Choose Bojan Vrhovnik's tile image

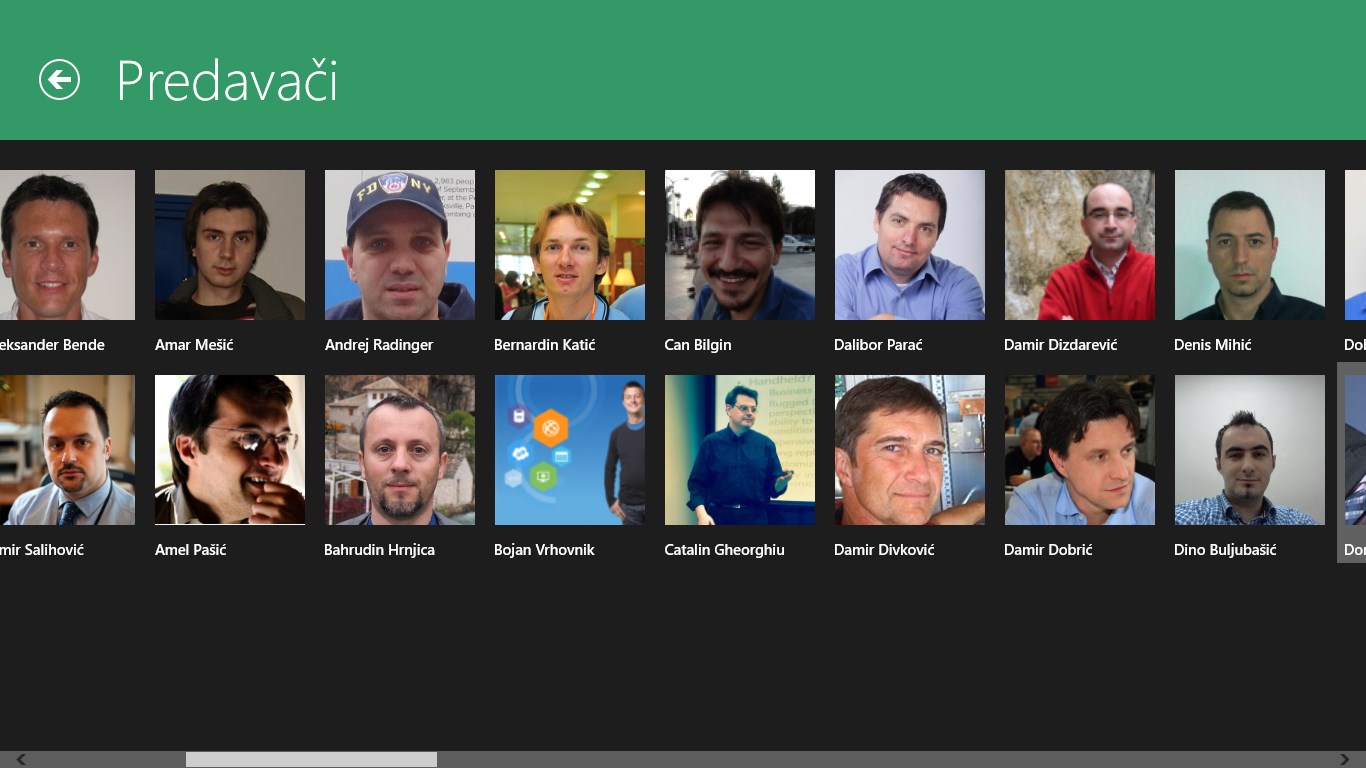pos(570,450)
